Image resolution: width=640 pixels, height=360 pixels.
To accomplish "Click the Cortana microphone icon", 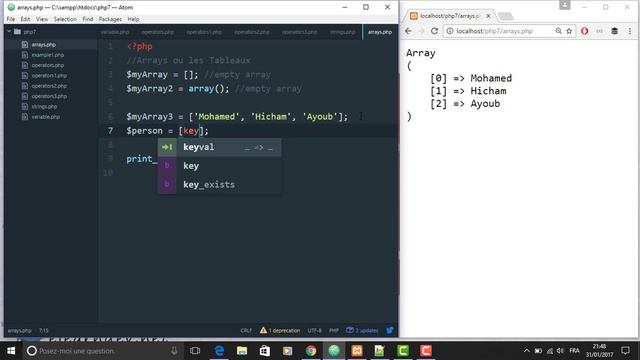I will coord(174,351).
